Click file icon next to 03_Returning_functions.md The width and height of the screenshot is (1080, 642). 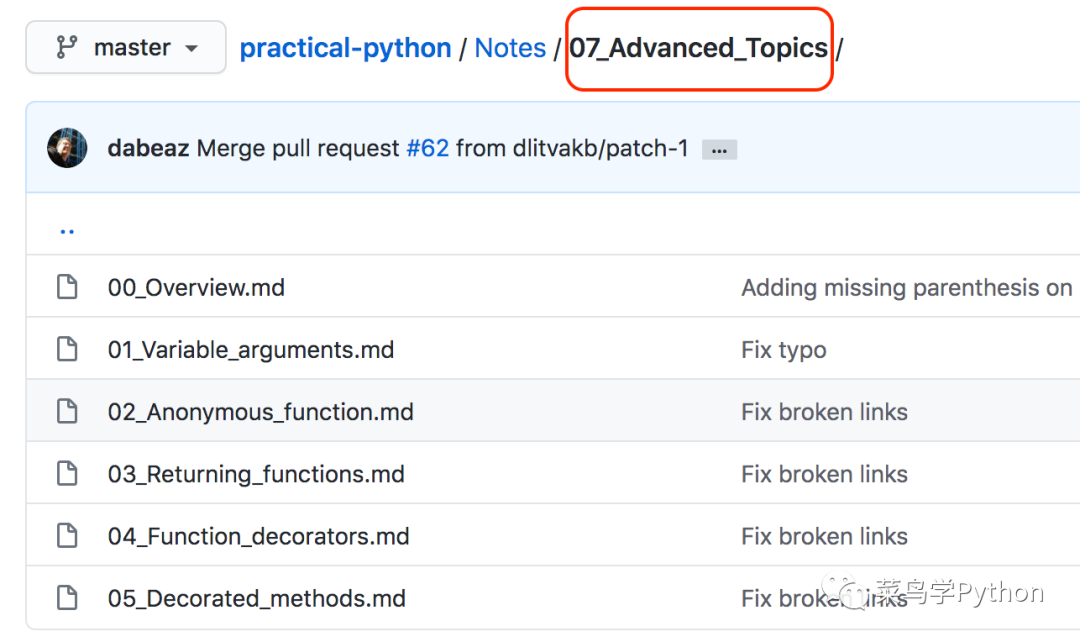[x=67, y=473]
